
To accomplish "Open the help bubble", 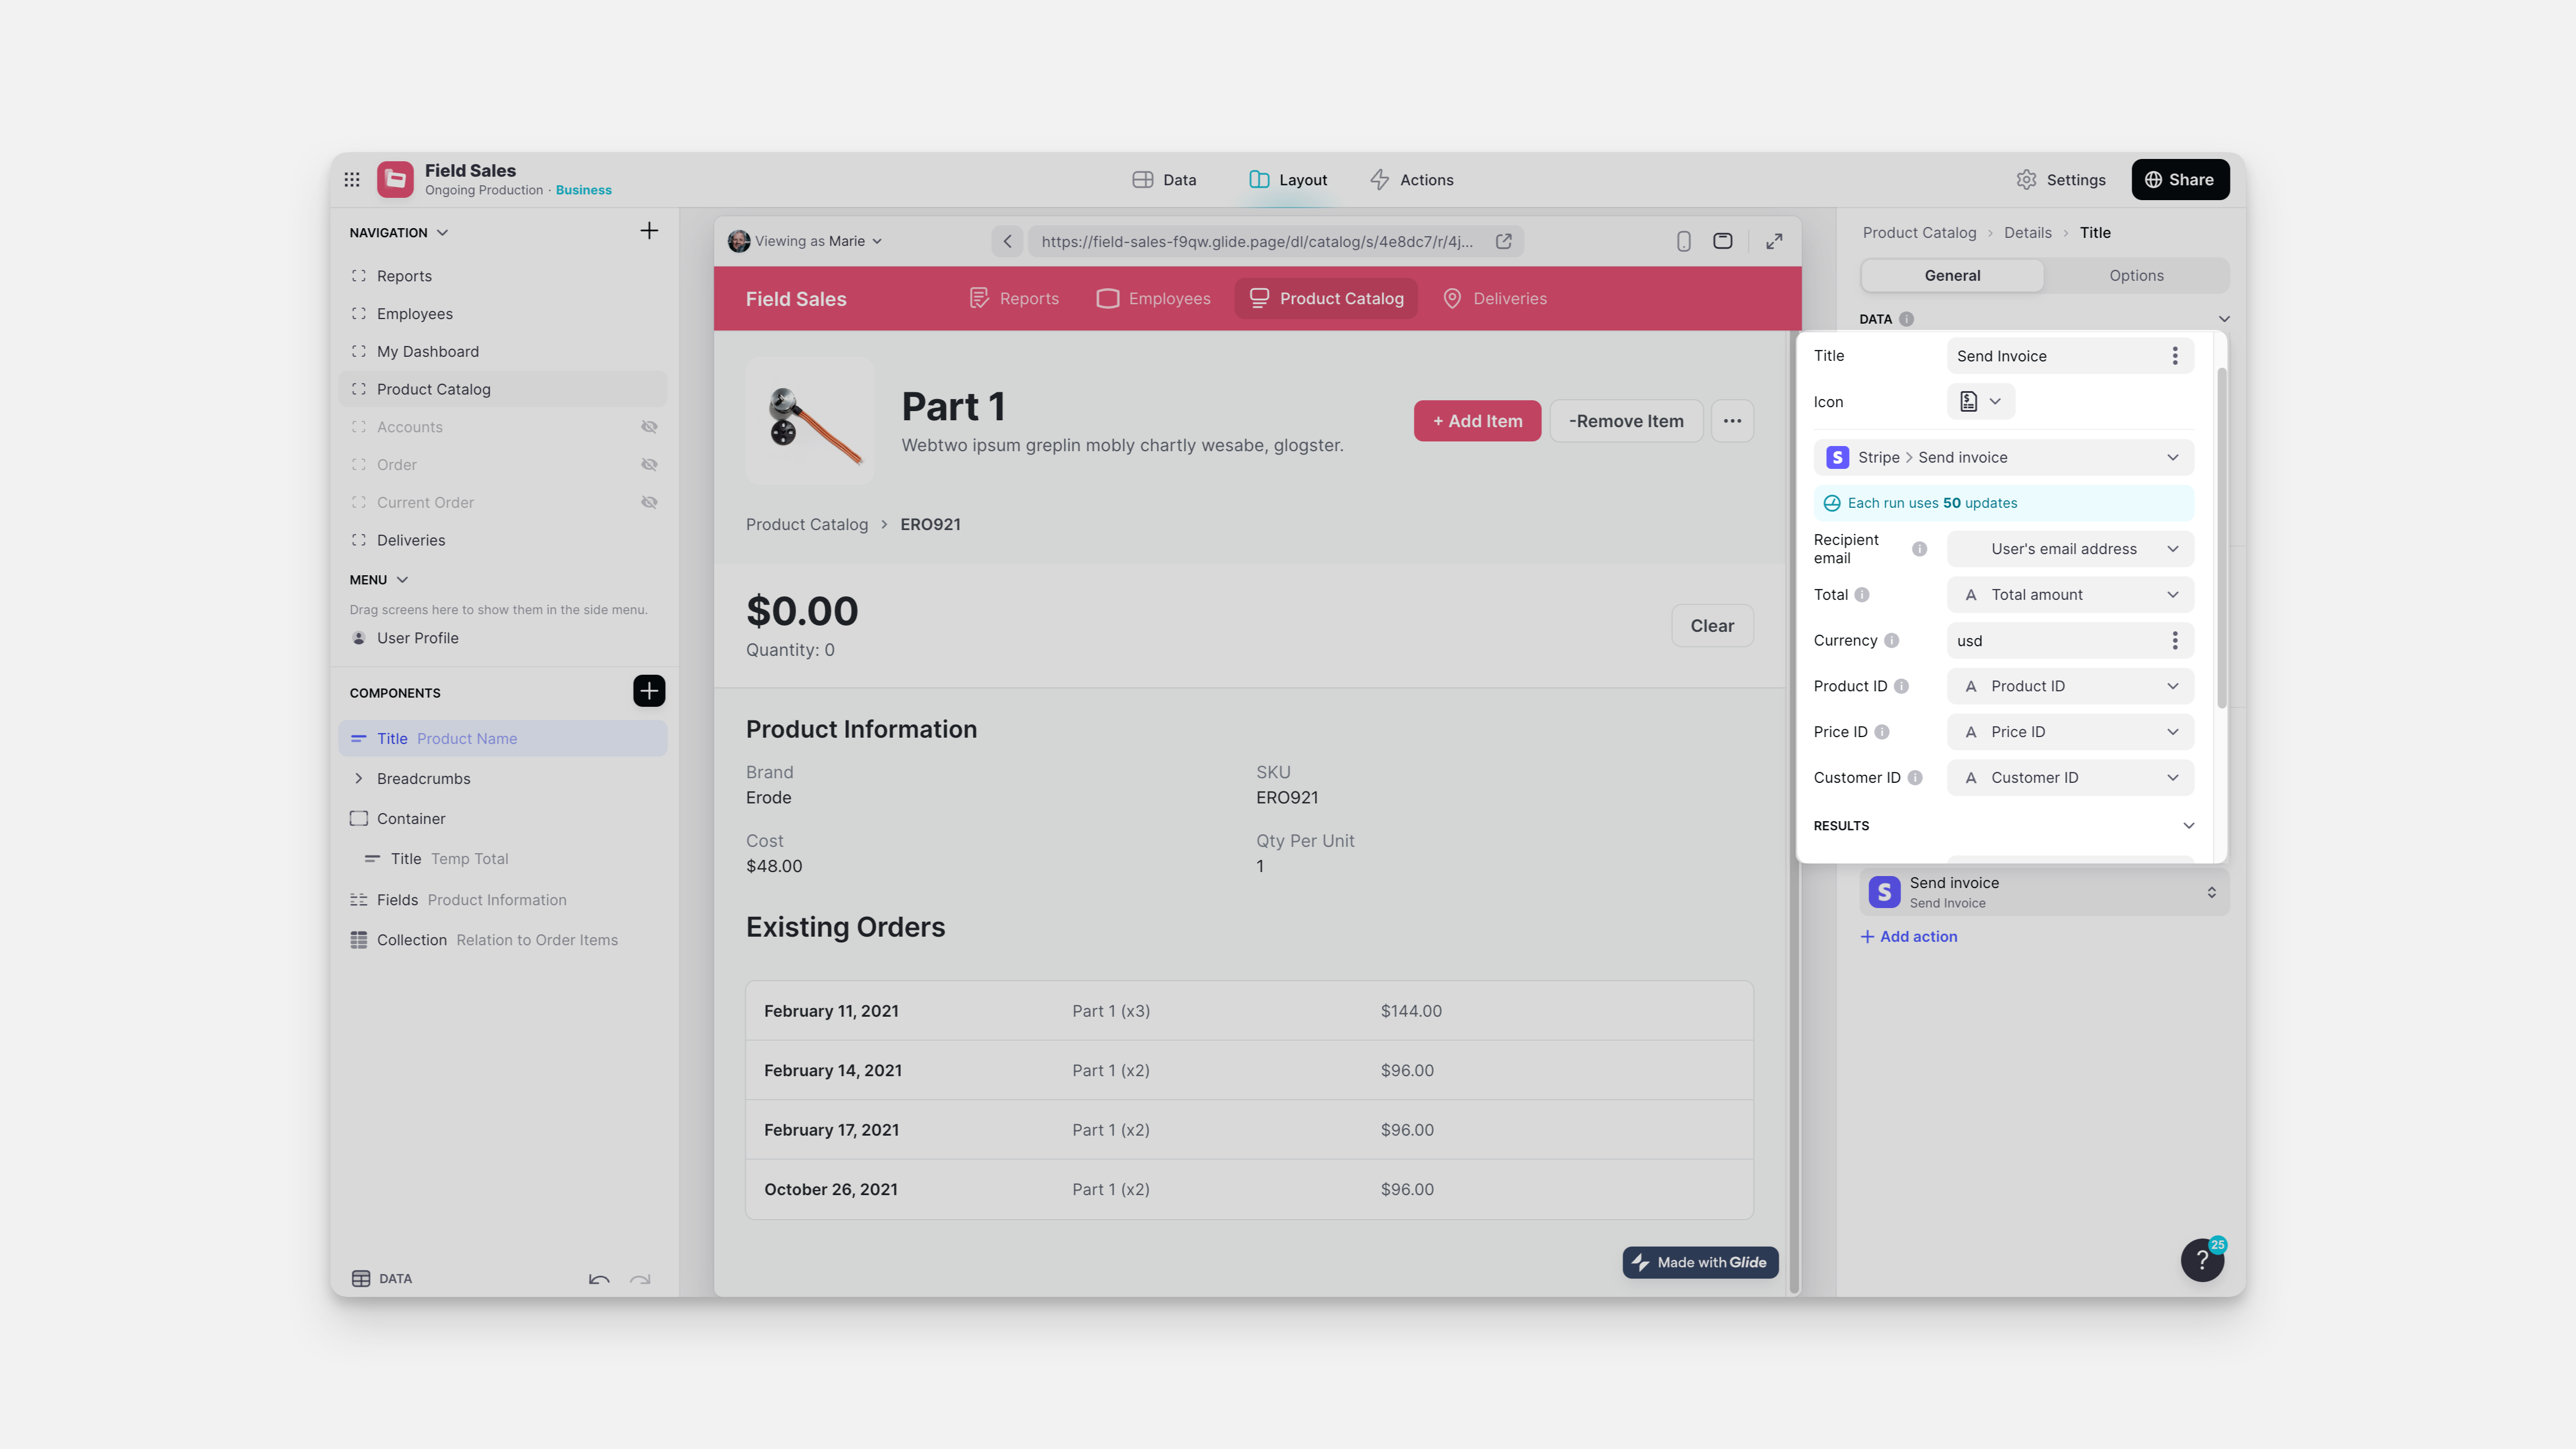I will click(x=2202, y=1260).
